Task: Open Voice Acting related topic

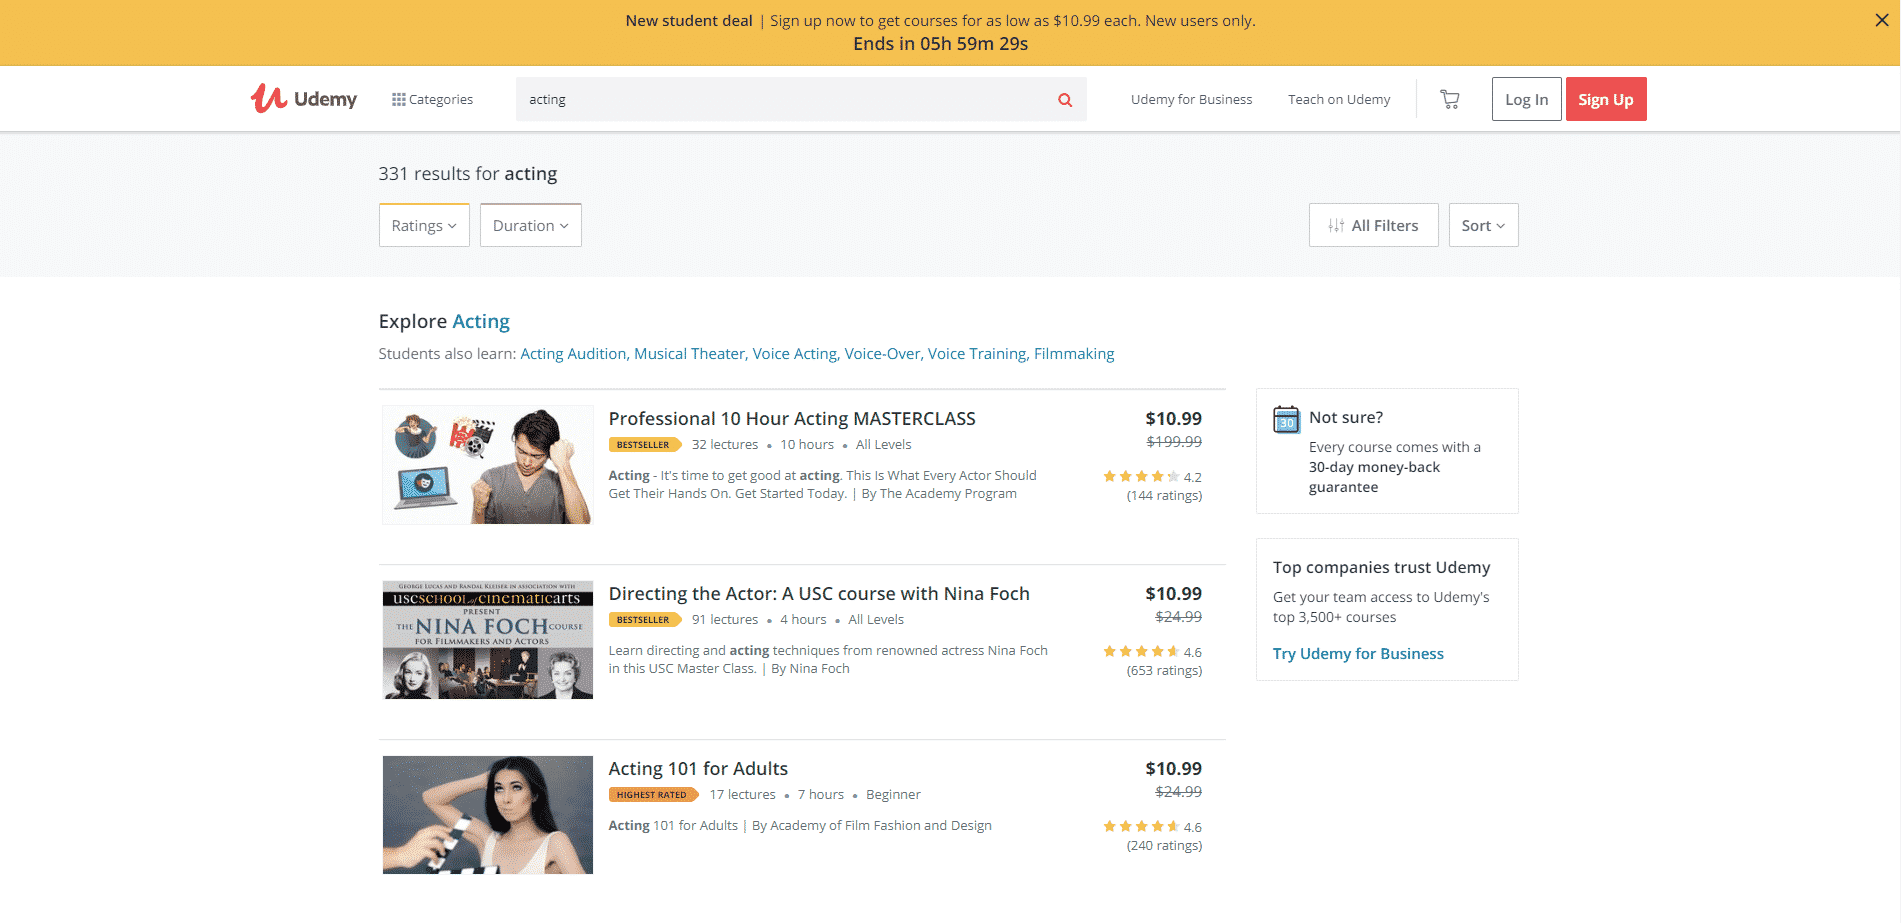Action: [x=794, y=354]
